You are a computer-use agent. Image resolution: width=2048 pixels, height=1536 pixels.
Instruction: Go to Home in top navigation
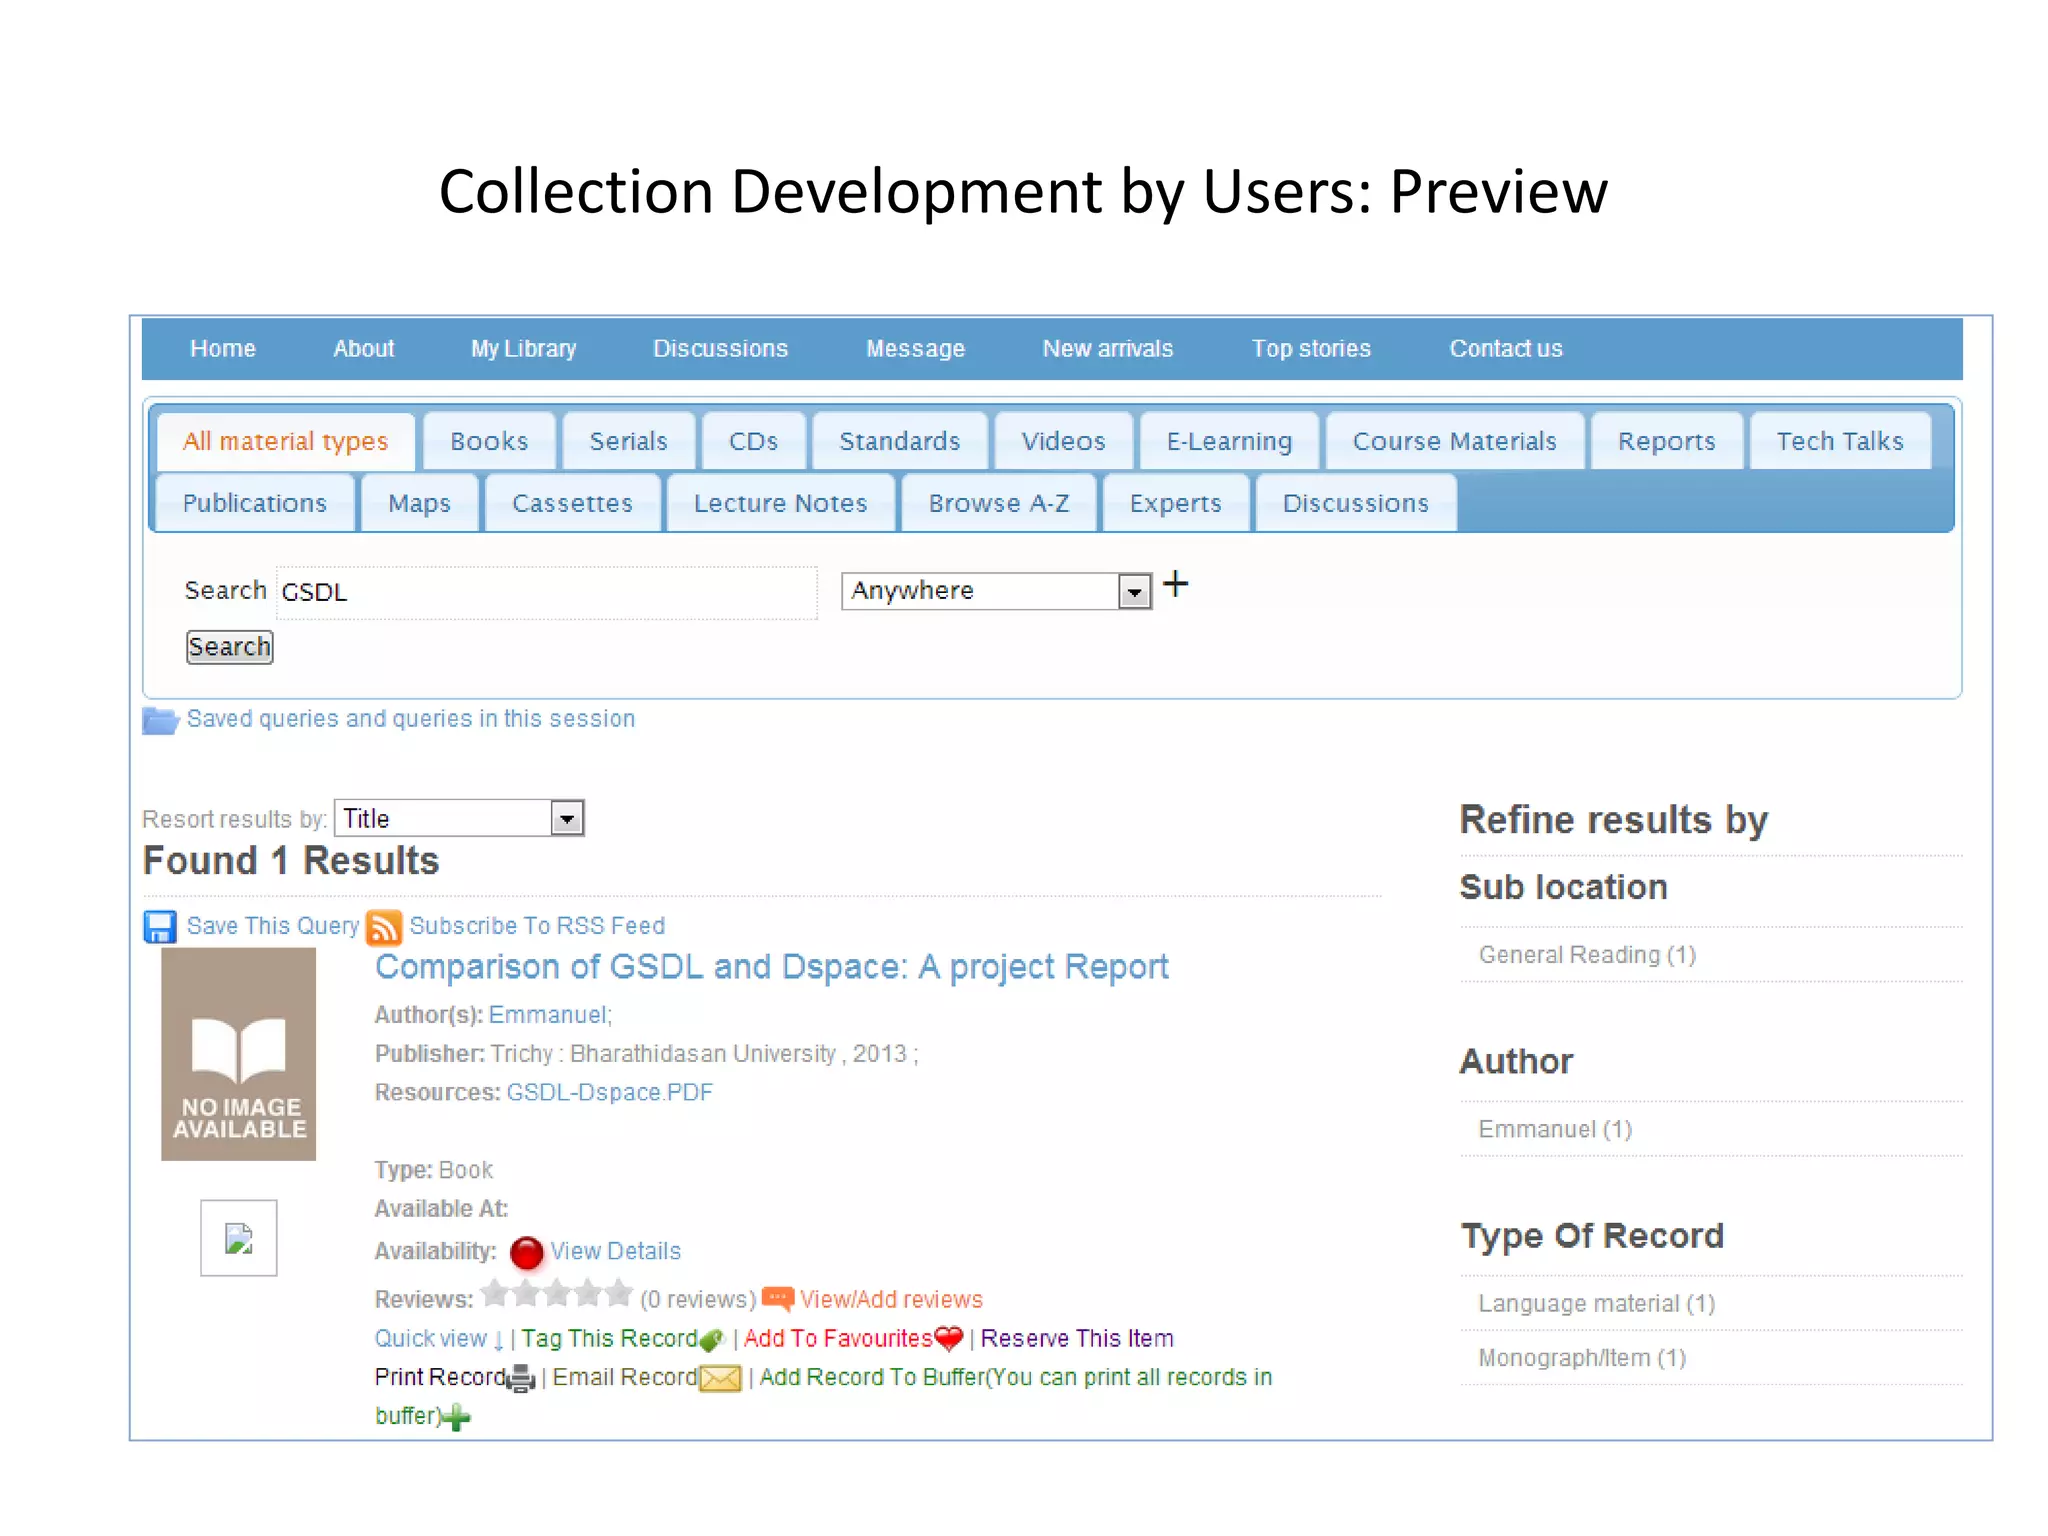tap(223, 349)
